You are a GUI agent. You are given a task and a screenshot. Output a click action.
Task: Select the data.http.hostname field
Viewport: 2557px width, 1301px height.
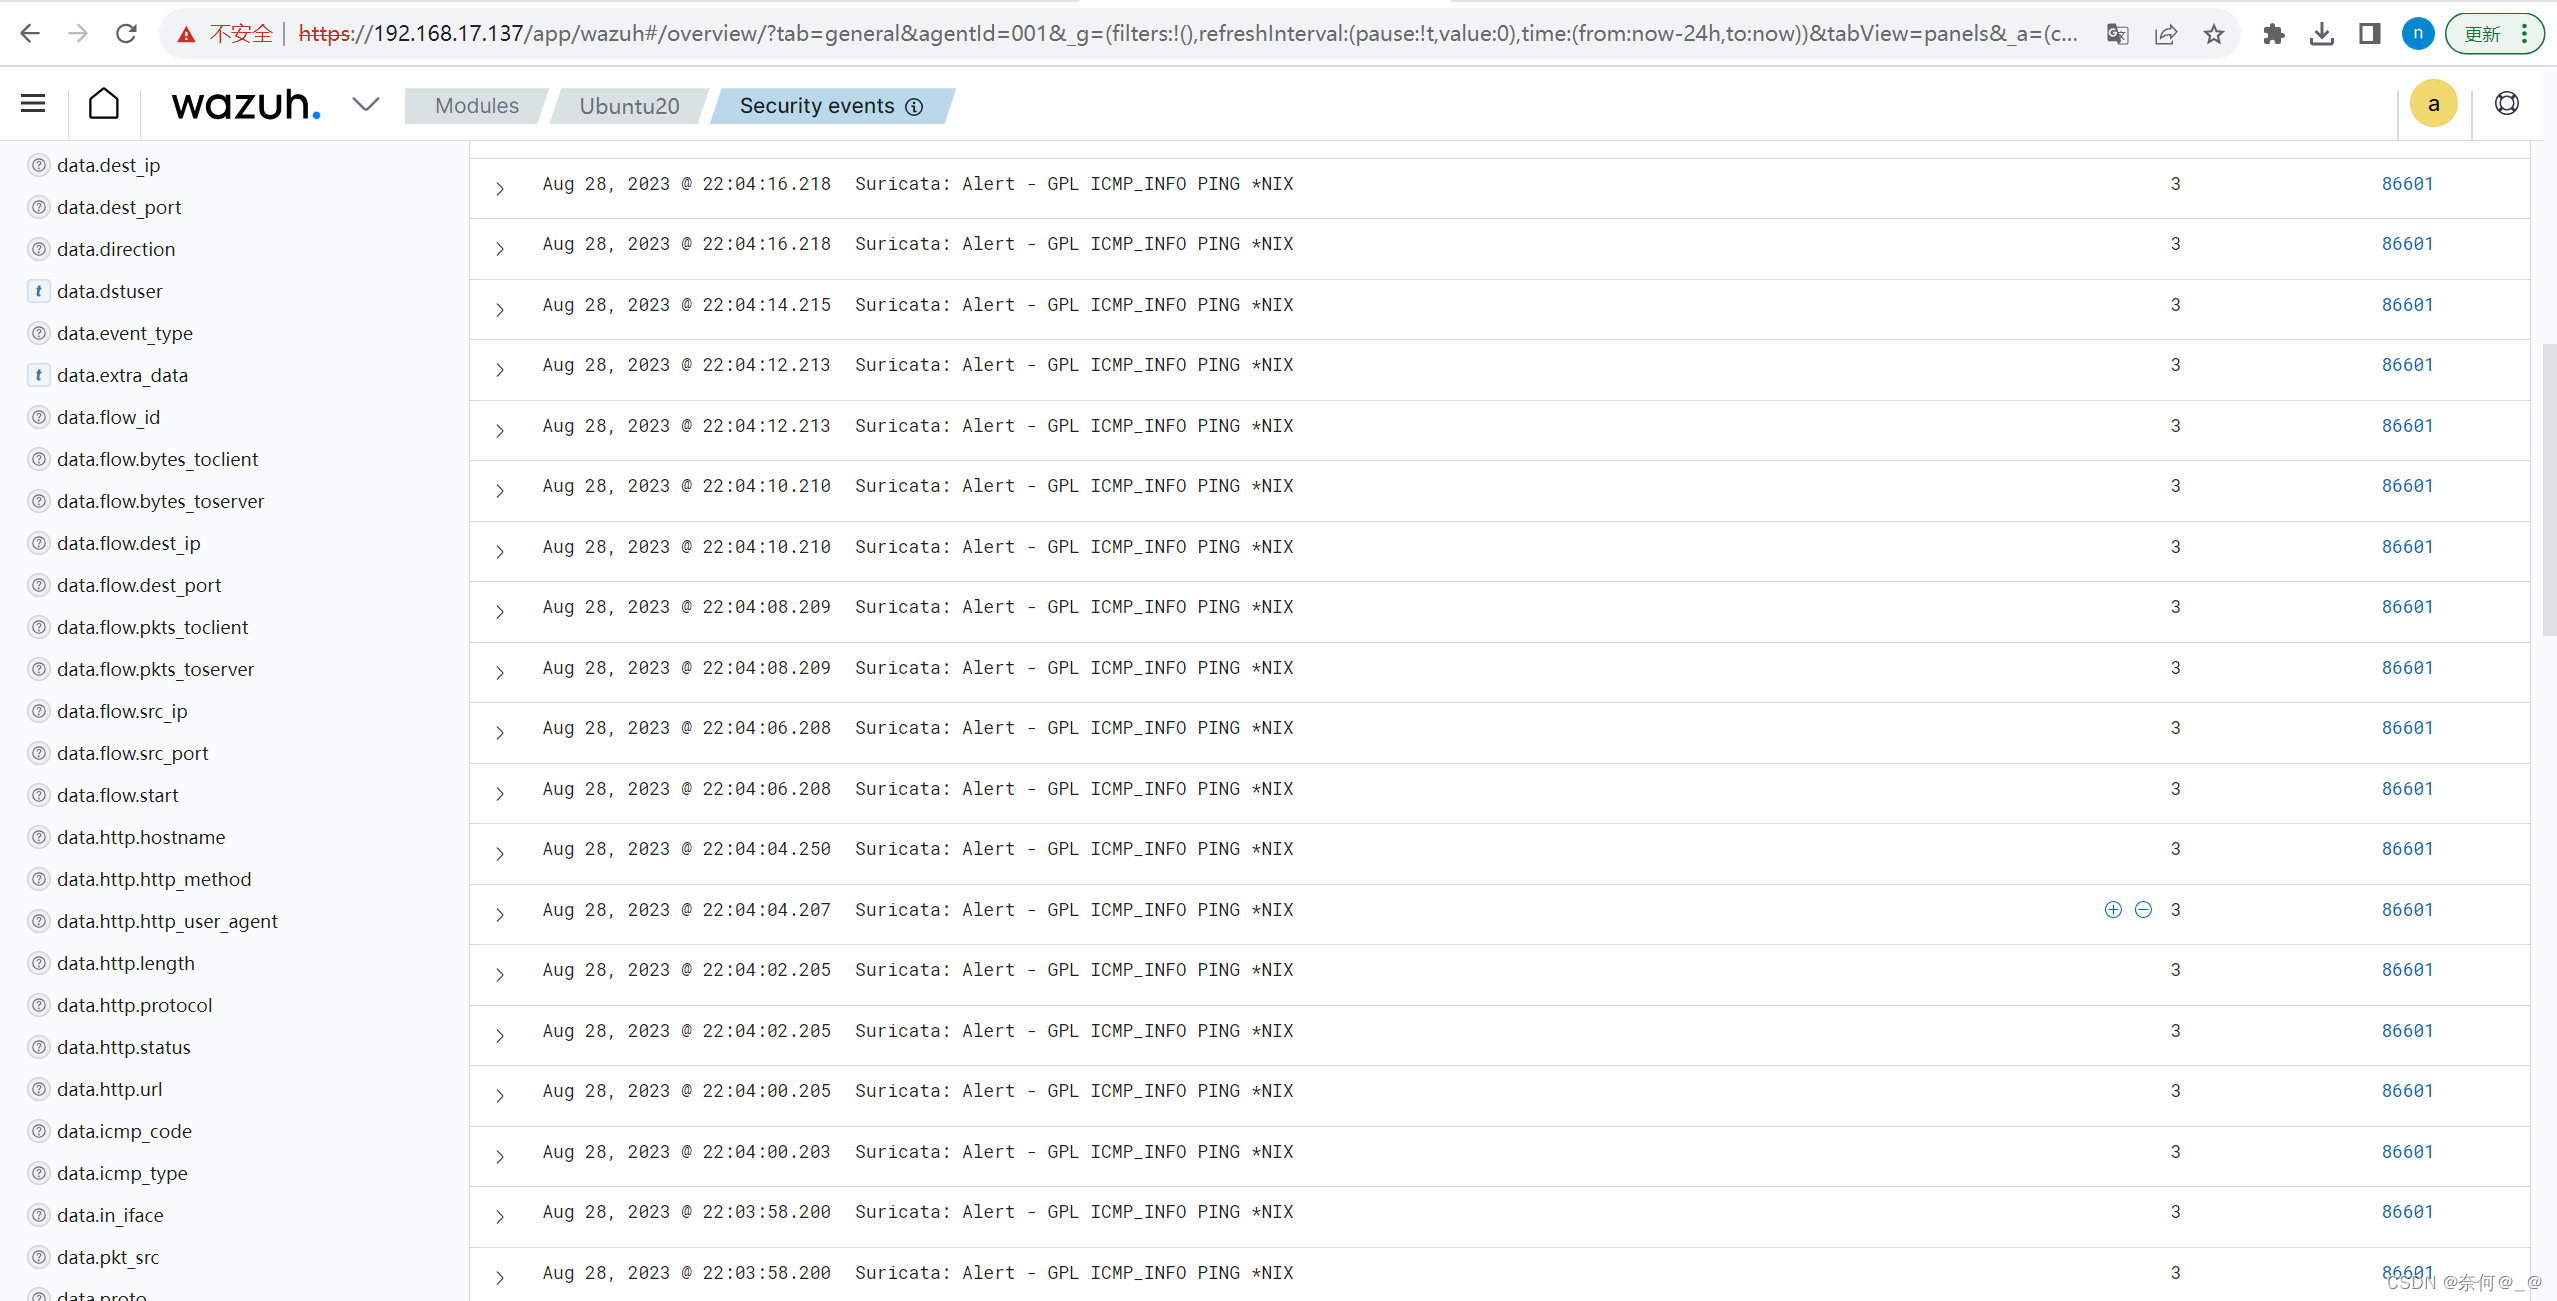click(x=141, y=837)
